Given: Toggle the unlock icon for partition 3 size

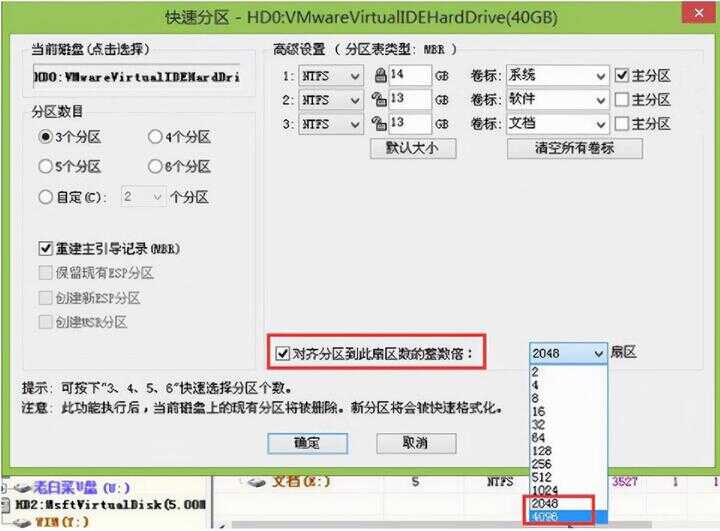Looking at the screenshot, I should click(x=379, y=124).
